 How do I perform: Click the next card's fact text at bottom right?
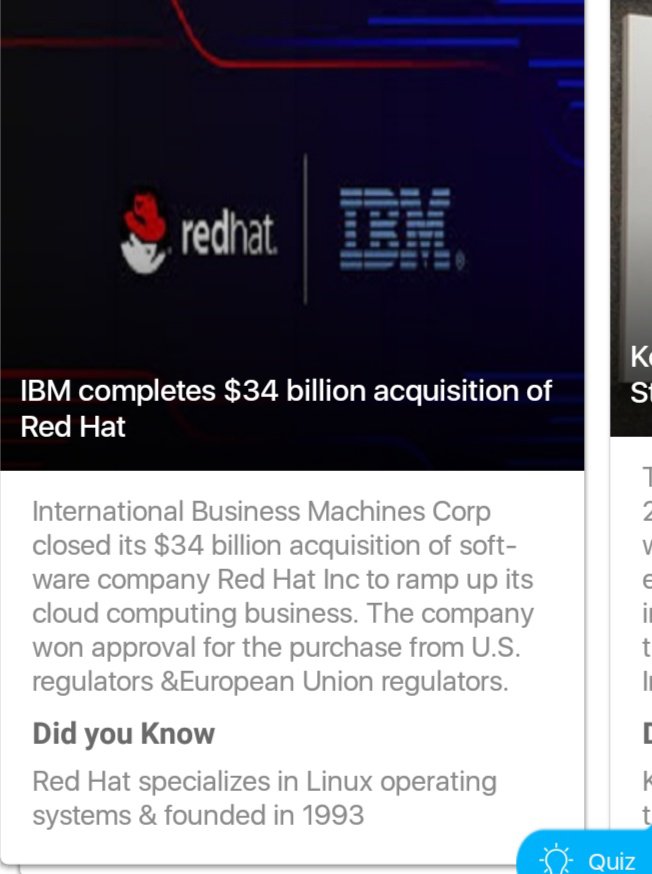(x=646, y=797)
